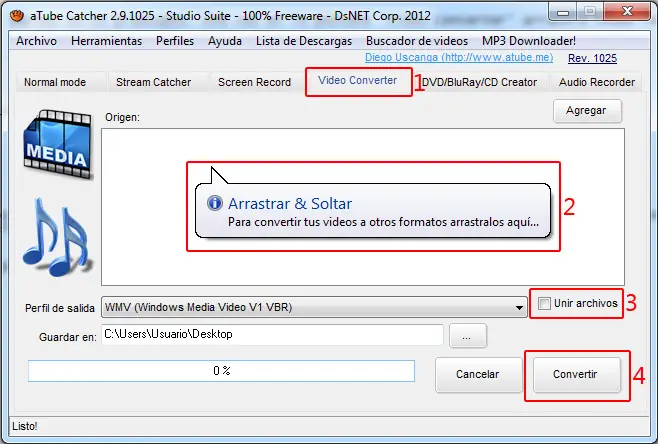Open the MP3 Downloader! menu
The height and width of the screenshot is (444, 658).
coord(529,41)
